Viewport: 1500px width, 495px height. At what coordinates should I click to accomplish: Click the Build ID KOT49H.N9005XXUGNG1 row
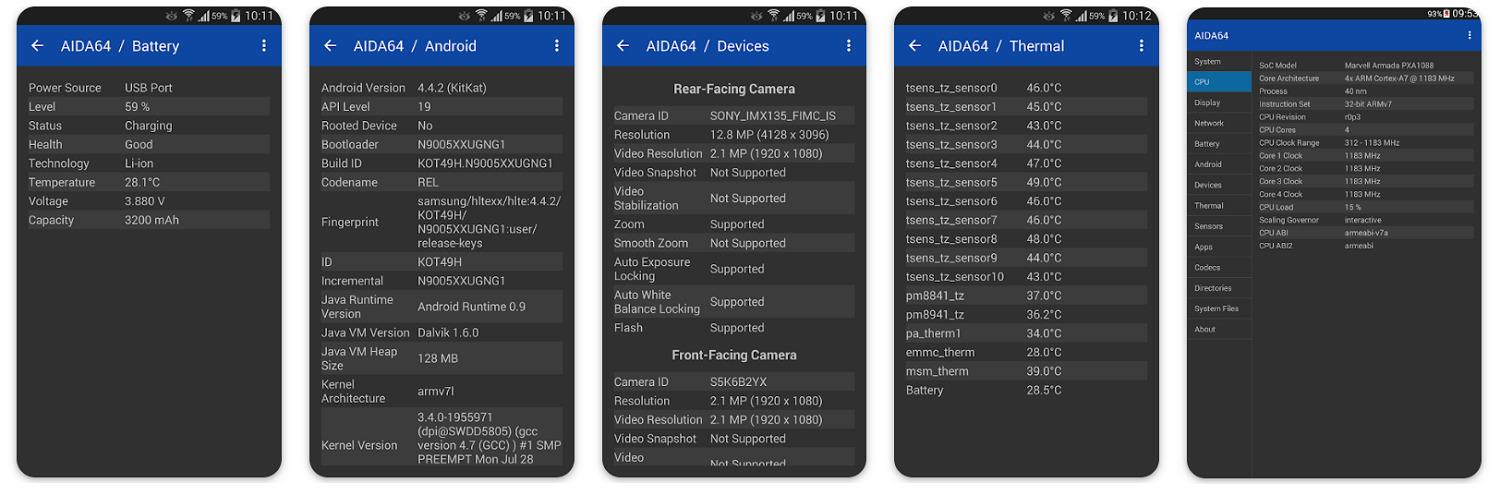tap(441, 164)
